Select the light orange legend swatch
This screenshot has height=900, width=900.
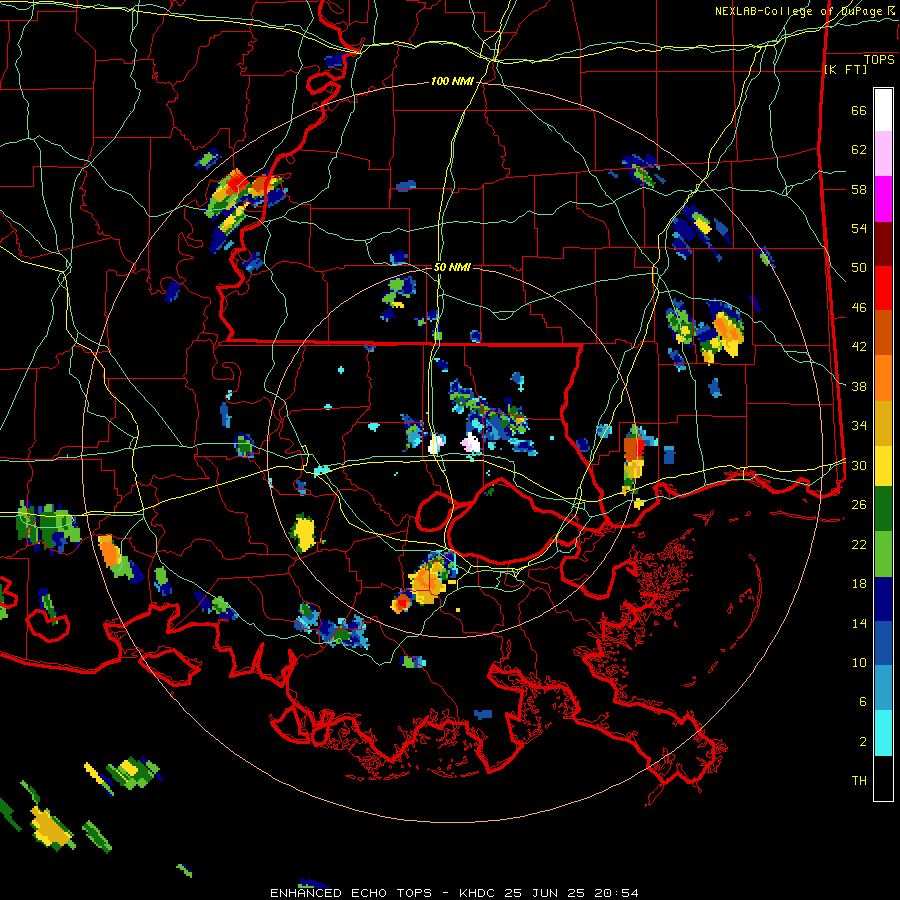(883, 378)
